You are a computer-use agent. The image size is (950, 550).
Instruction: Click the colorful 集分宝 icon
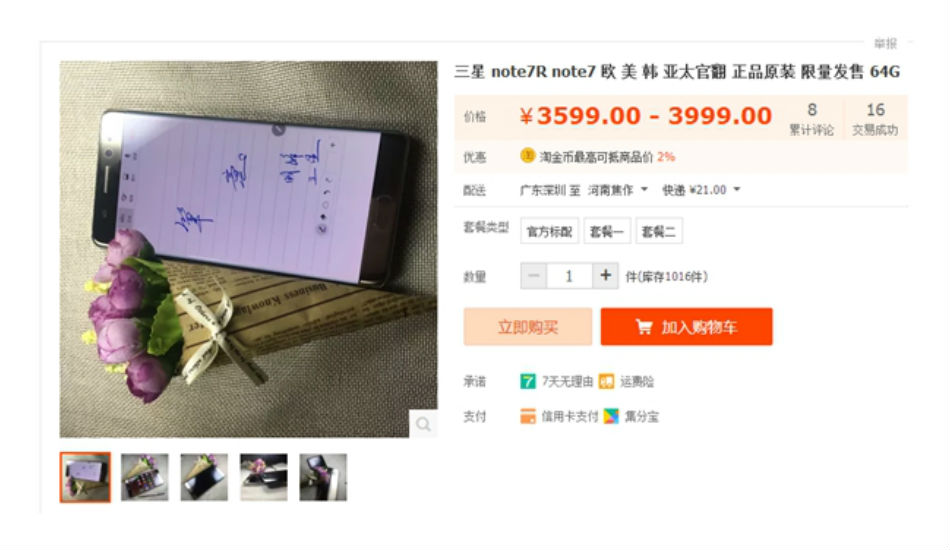611,416
